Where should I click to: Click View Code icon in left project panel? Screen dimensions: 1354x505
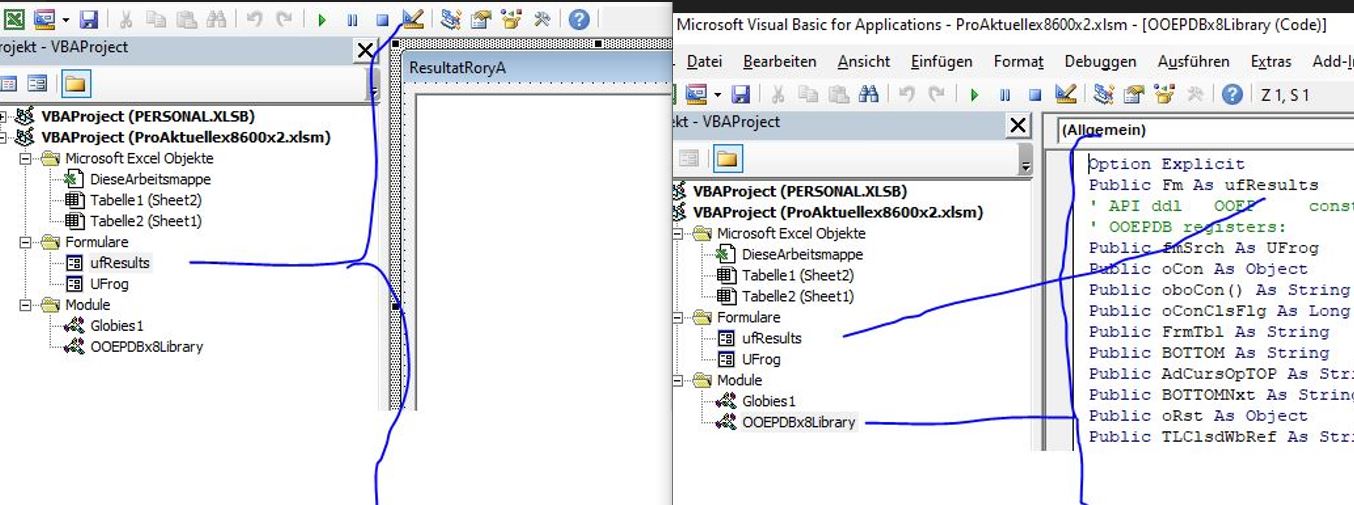pyautogui.click(x=8, y=84)
